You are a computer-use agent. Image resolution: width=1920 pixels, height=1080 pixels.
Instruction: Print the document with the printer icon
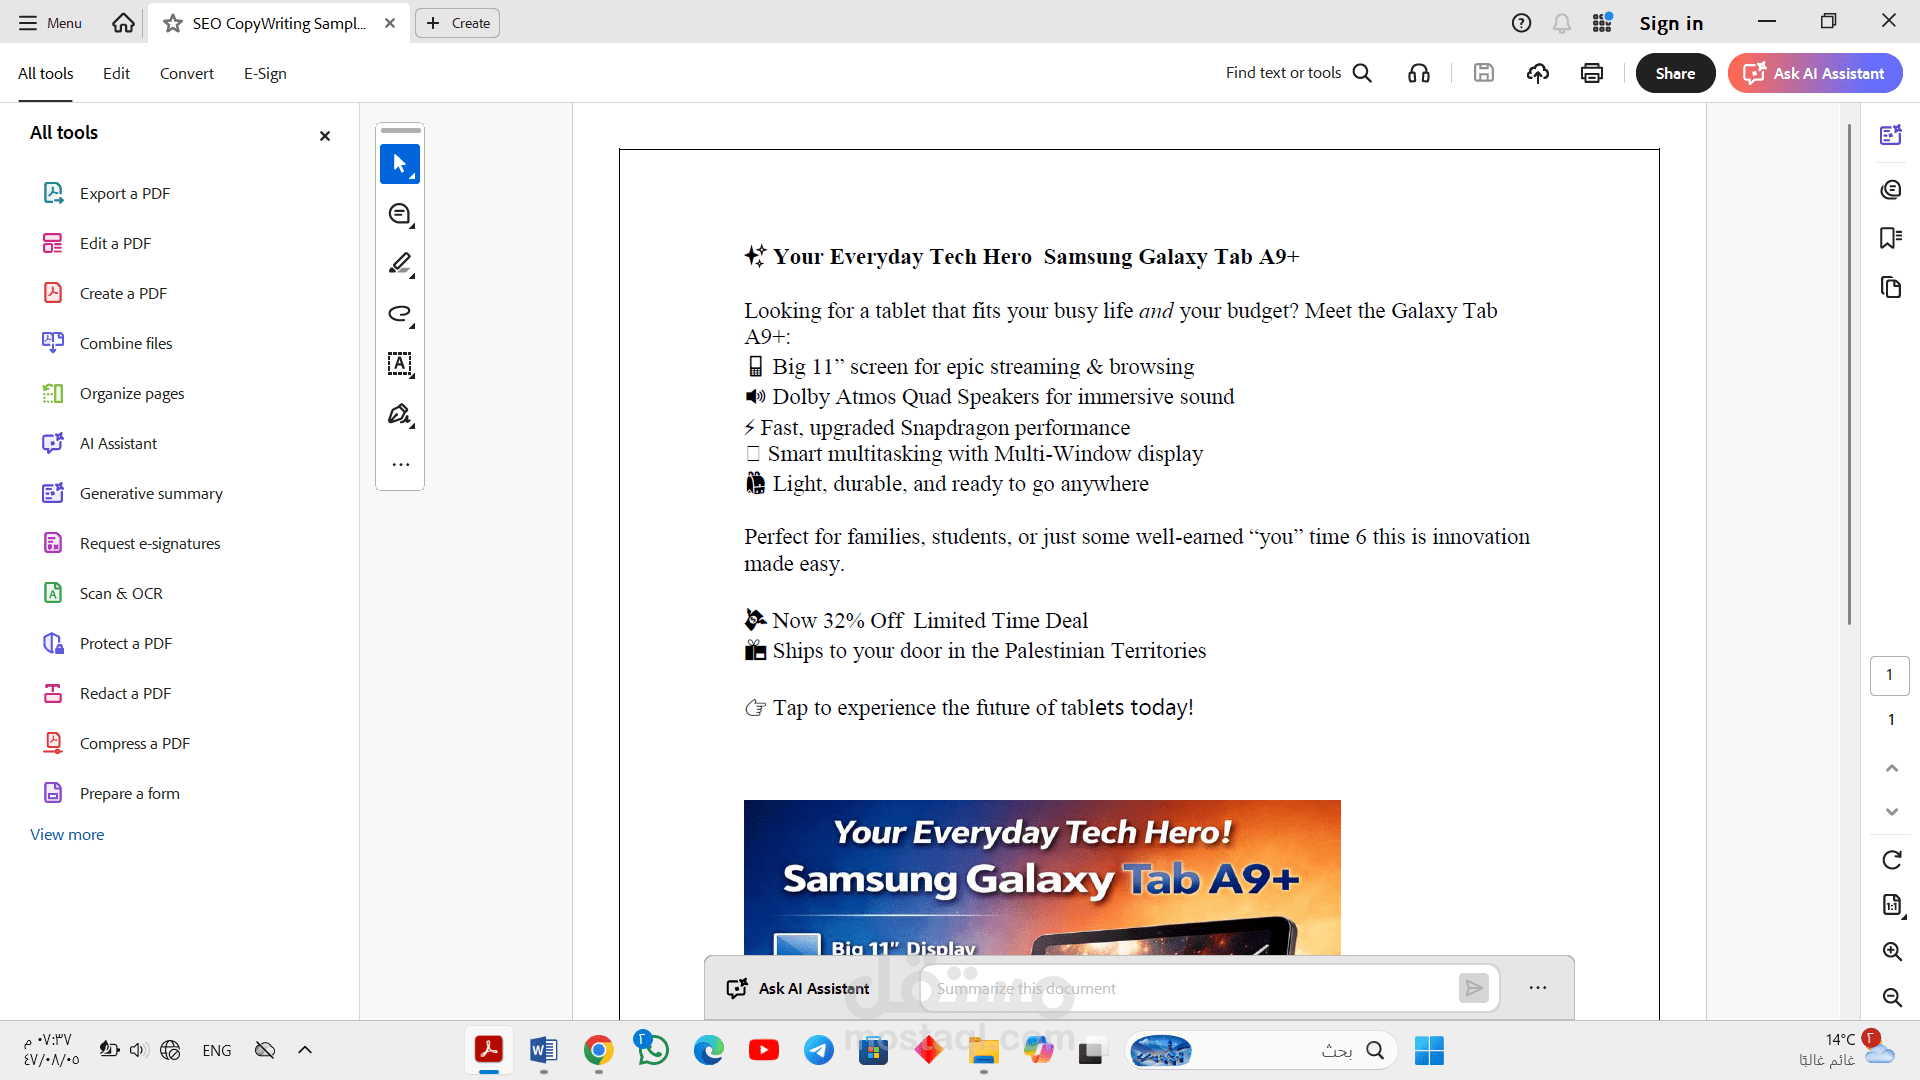1591,72
